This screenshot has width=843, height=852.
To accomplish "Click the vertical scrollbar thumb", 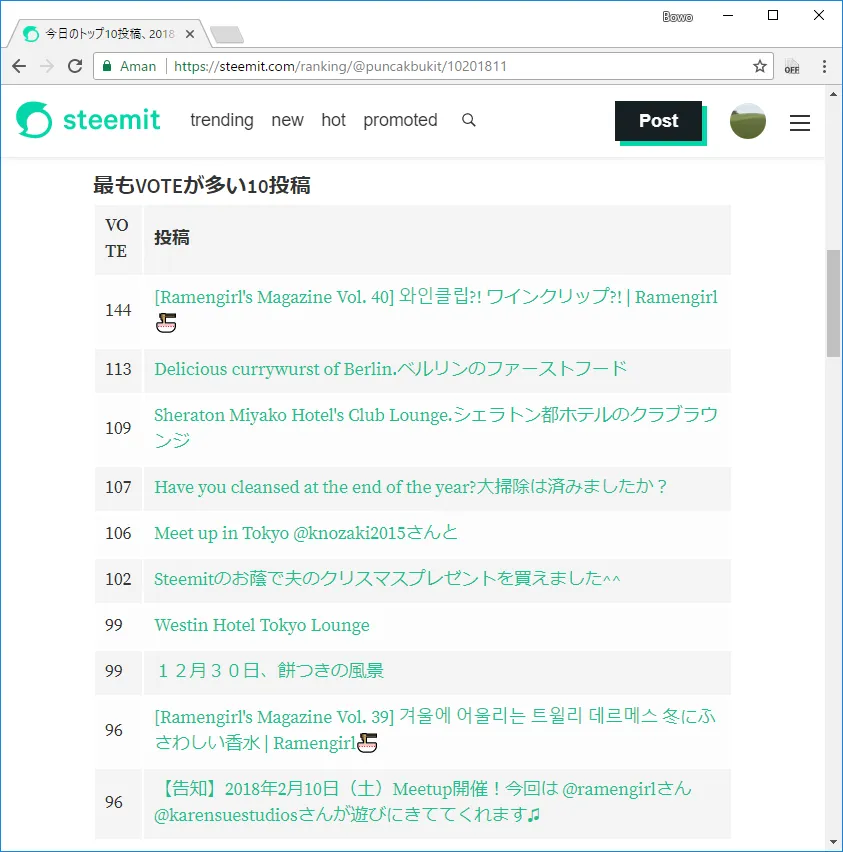I will [x=833, y=303].
